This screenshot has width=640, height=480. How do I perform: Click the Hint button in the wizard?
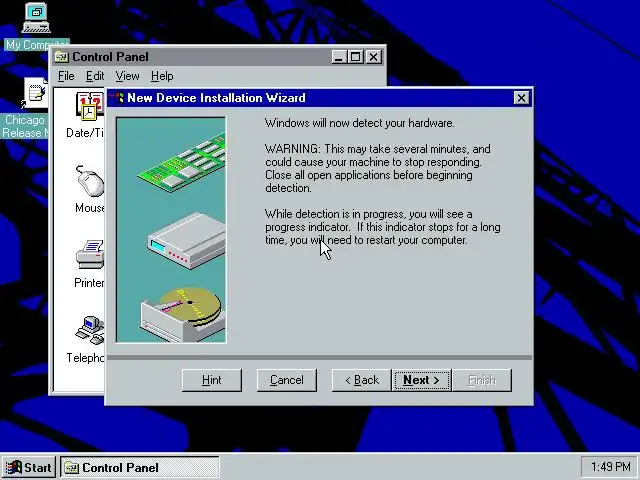212,380
